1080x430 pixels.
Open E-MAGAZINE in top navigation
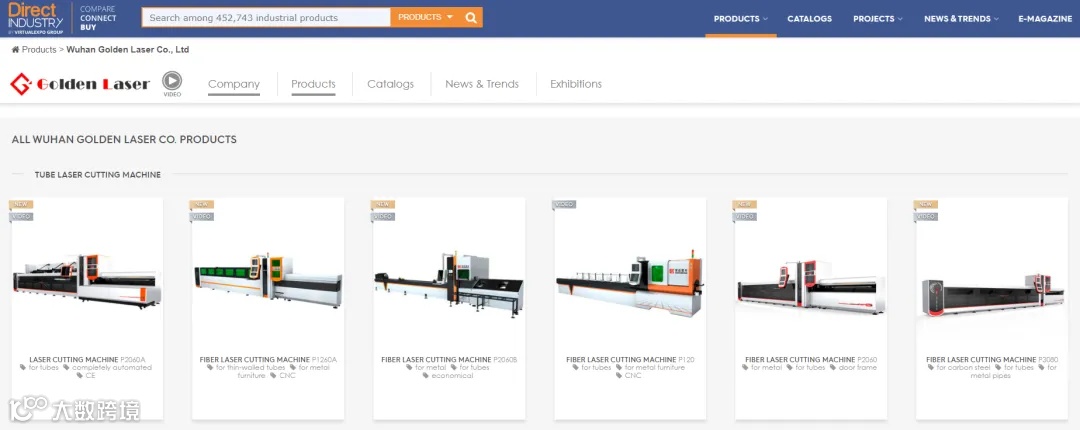1045,19
